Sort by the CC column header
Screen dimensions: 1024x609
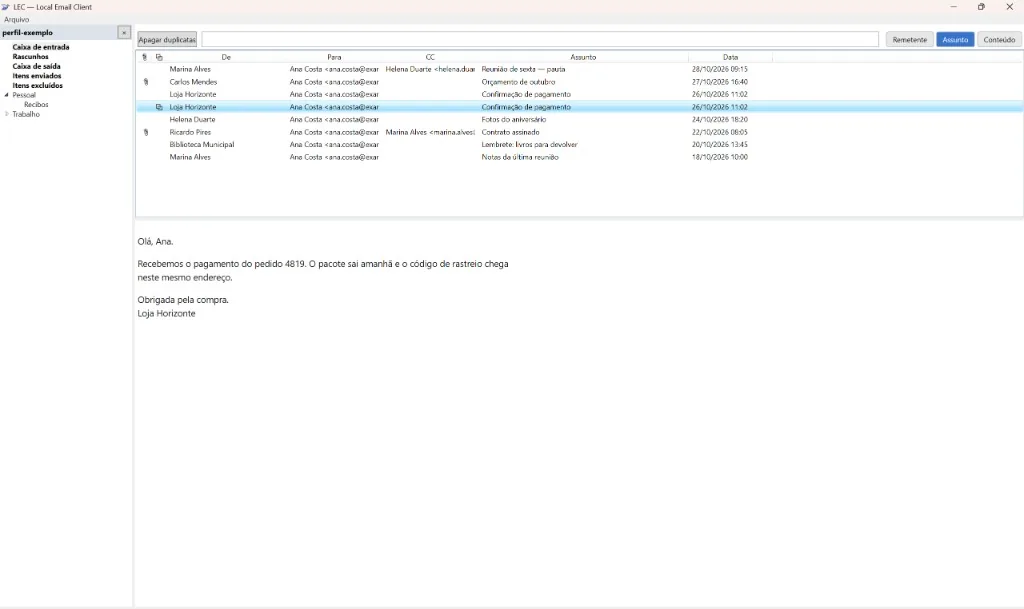(x=430, y=57)
